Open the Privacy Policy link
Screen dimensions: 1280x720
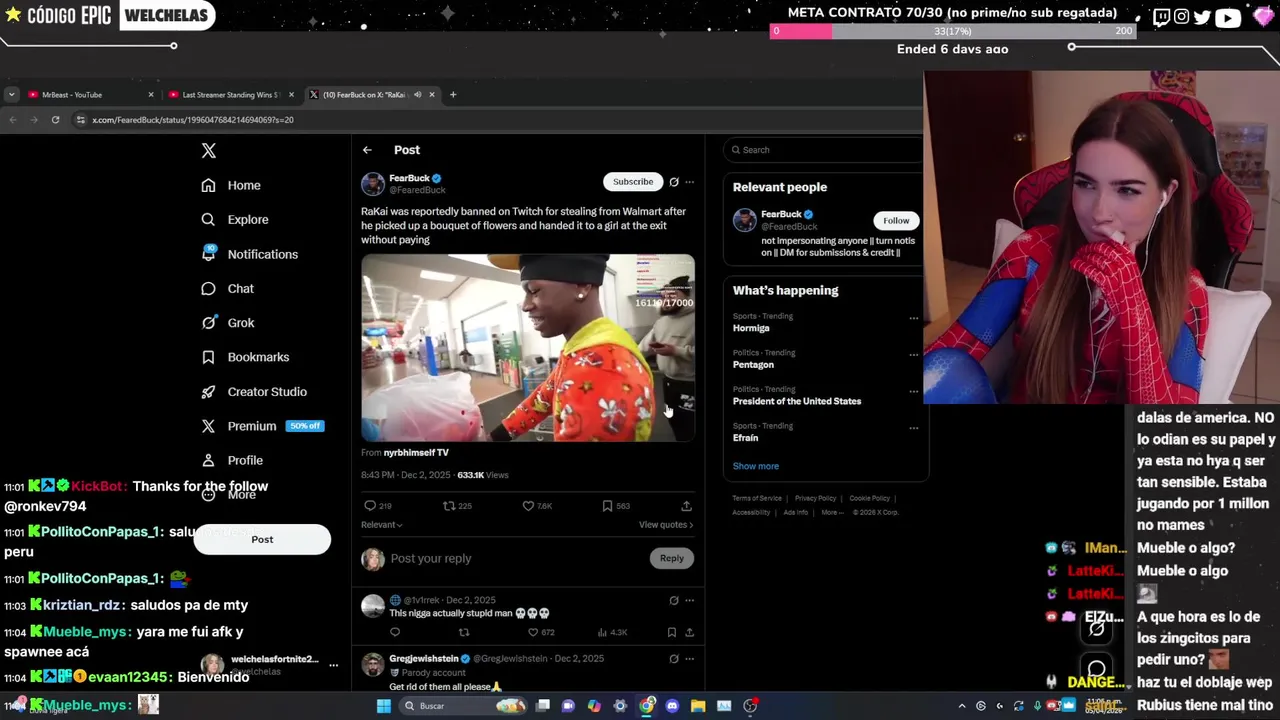[x=816, y=498]
